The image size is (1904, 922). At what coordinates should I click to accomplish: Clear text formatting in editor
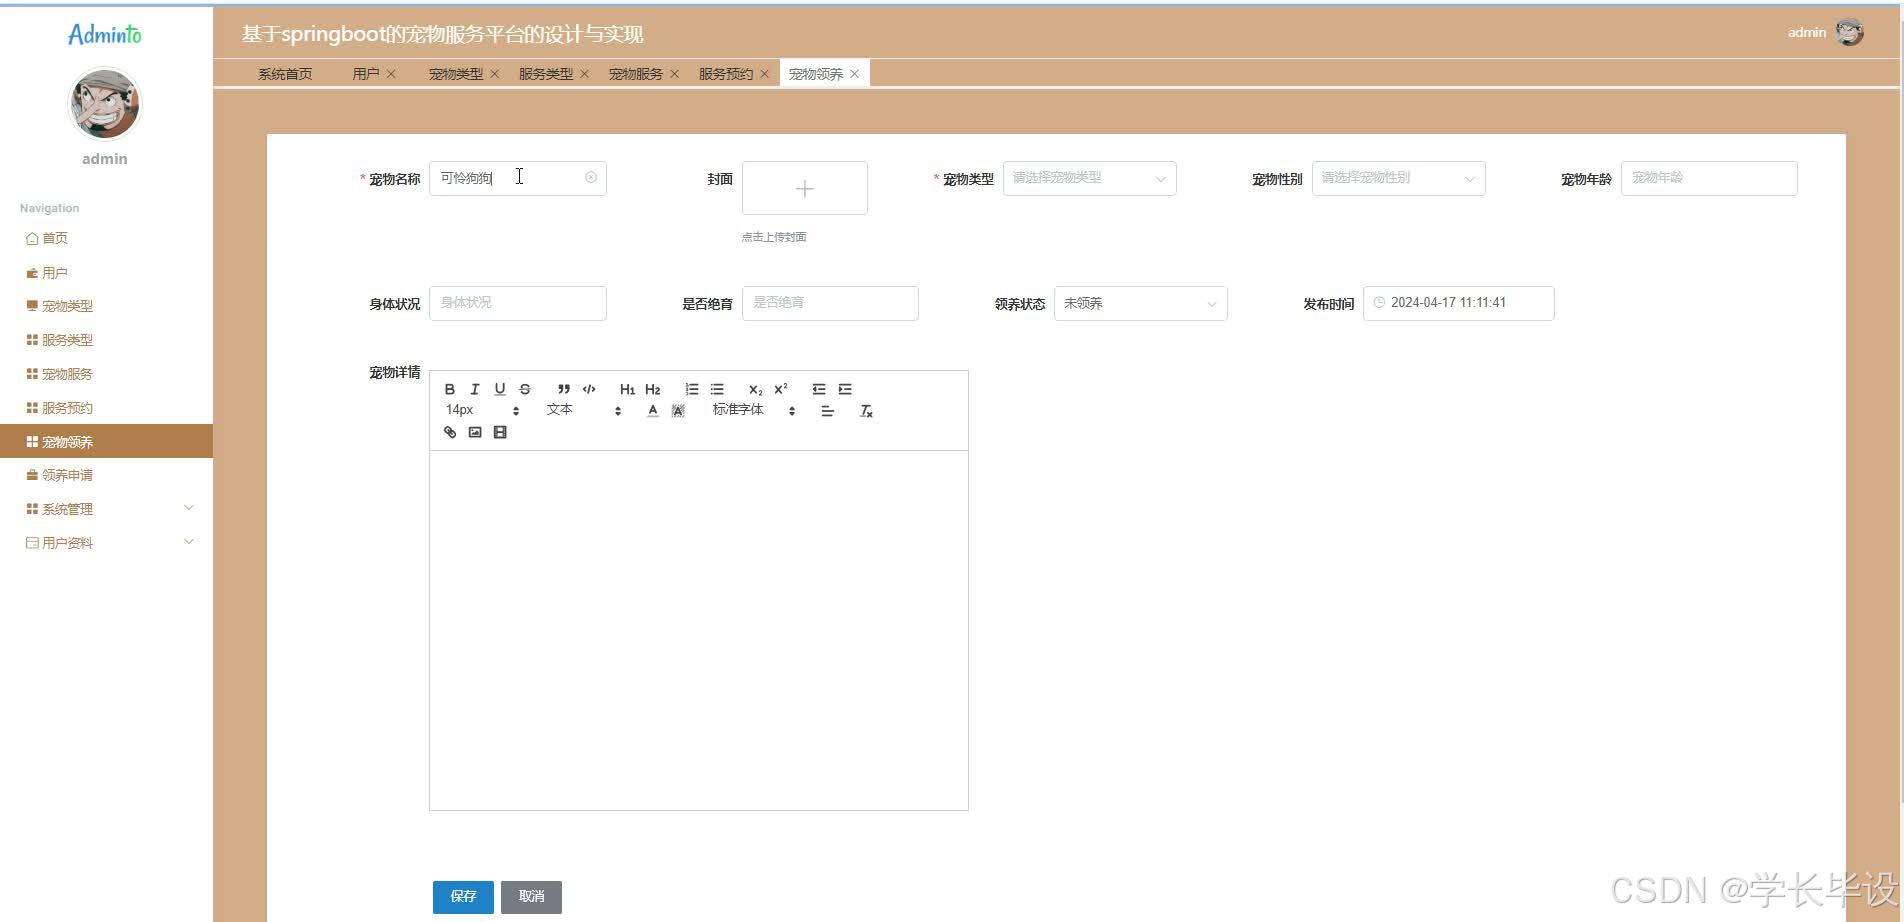tap(866, 411)
